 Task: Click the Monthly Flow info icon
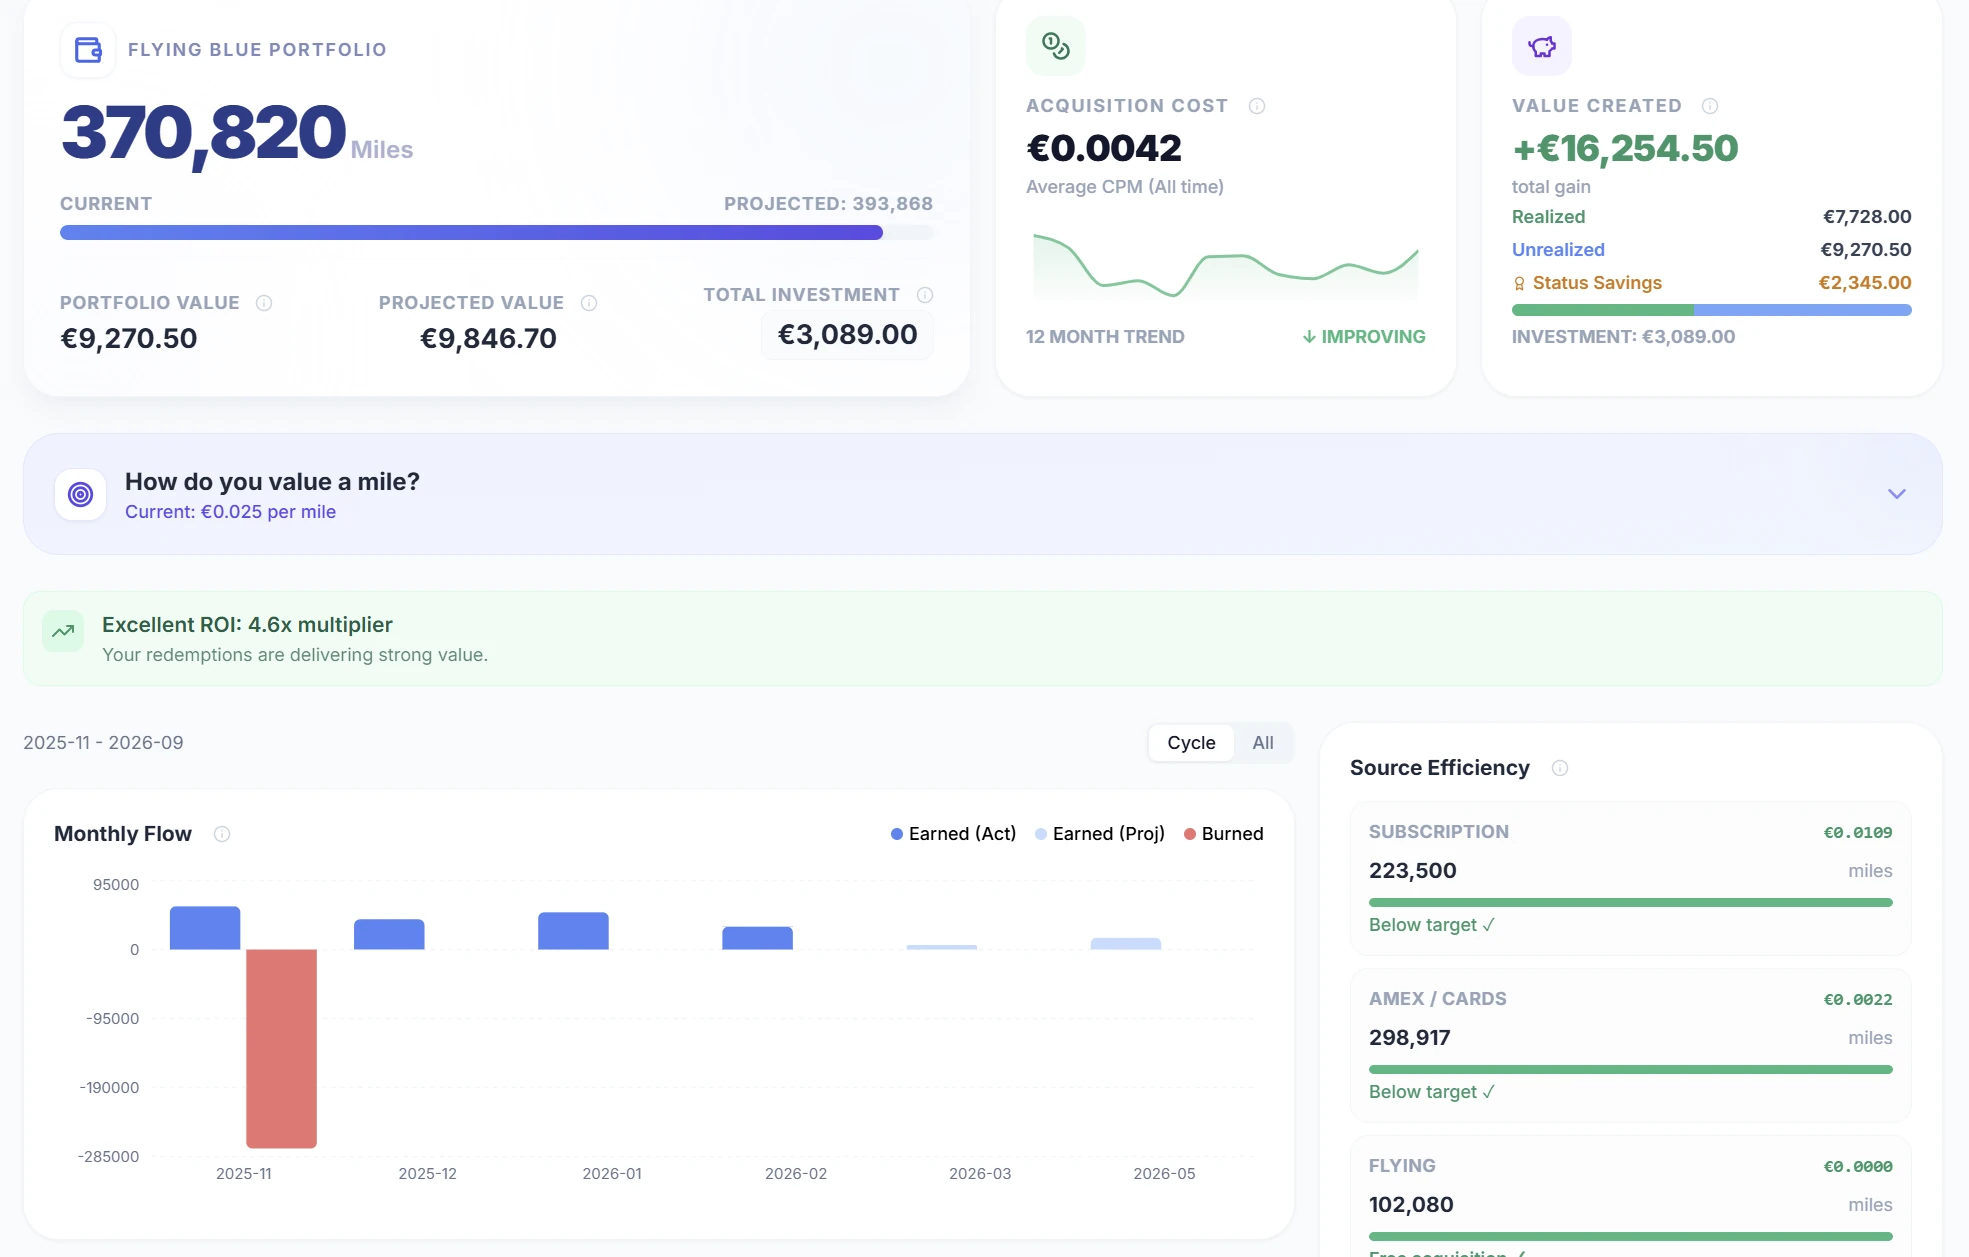222,834
